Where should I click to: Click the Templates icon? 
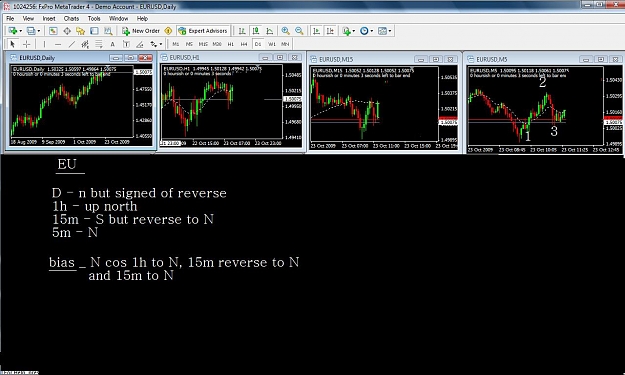coord(382,31)
